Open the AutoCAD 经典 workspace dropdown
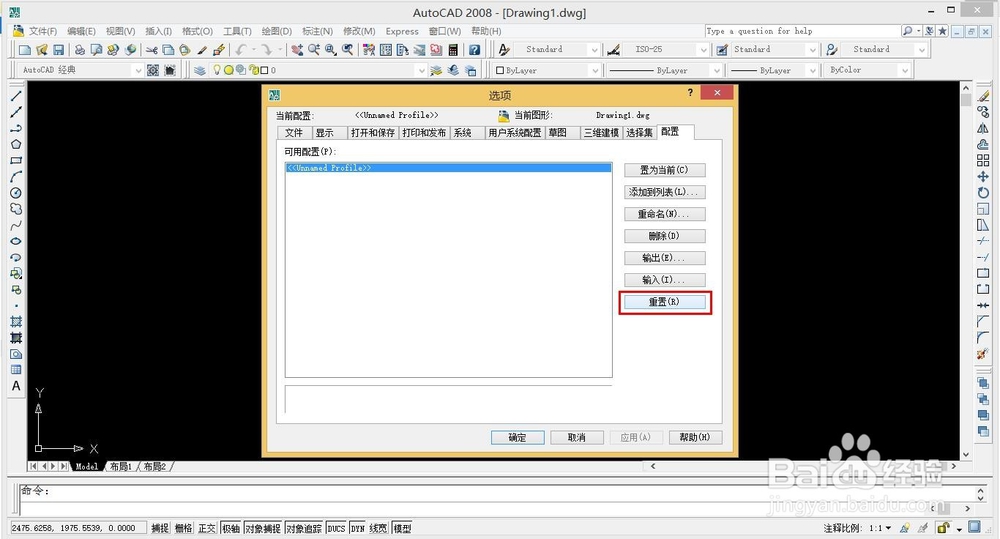The height and width of the screenshot is (539, 1000). [x=138, y=70]
